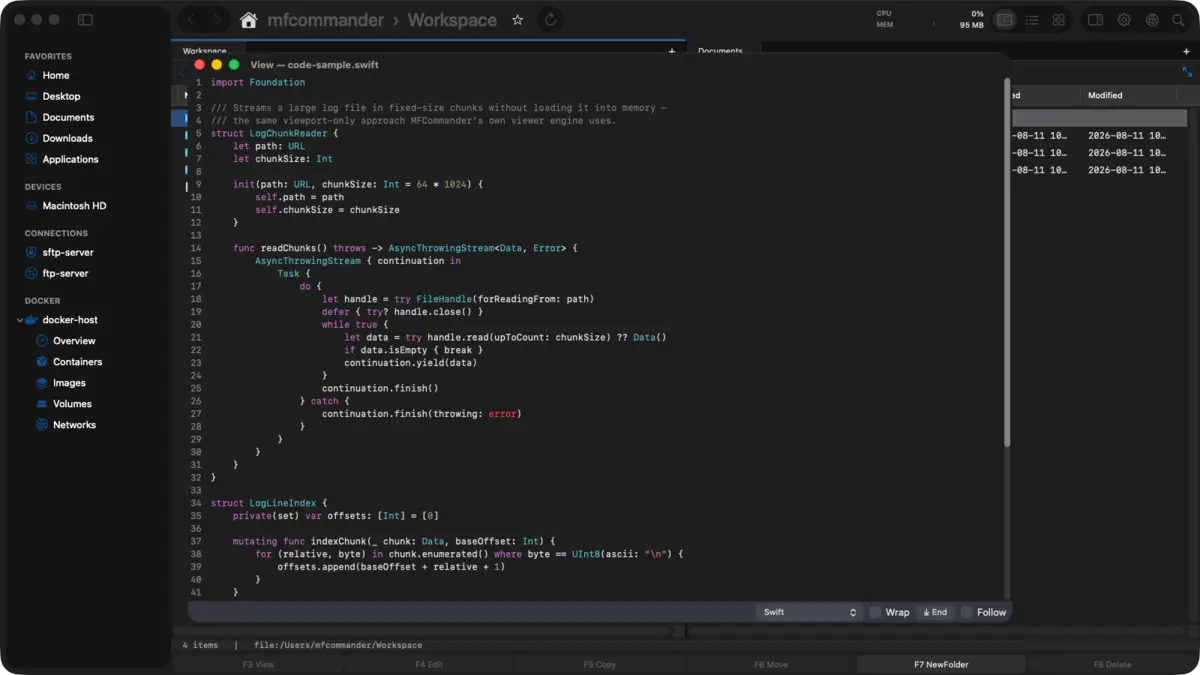Viewport: 1200px width, 675px height.
Task: Select Macintosh HD device
Action: 74,206
